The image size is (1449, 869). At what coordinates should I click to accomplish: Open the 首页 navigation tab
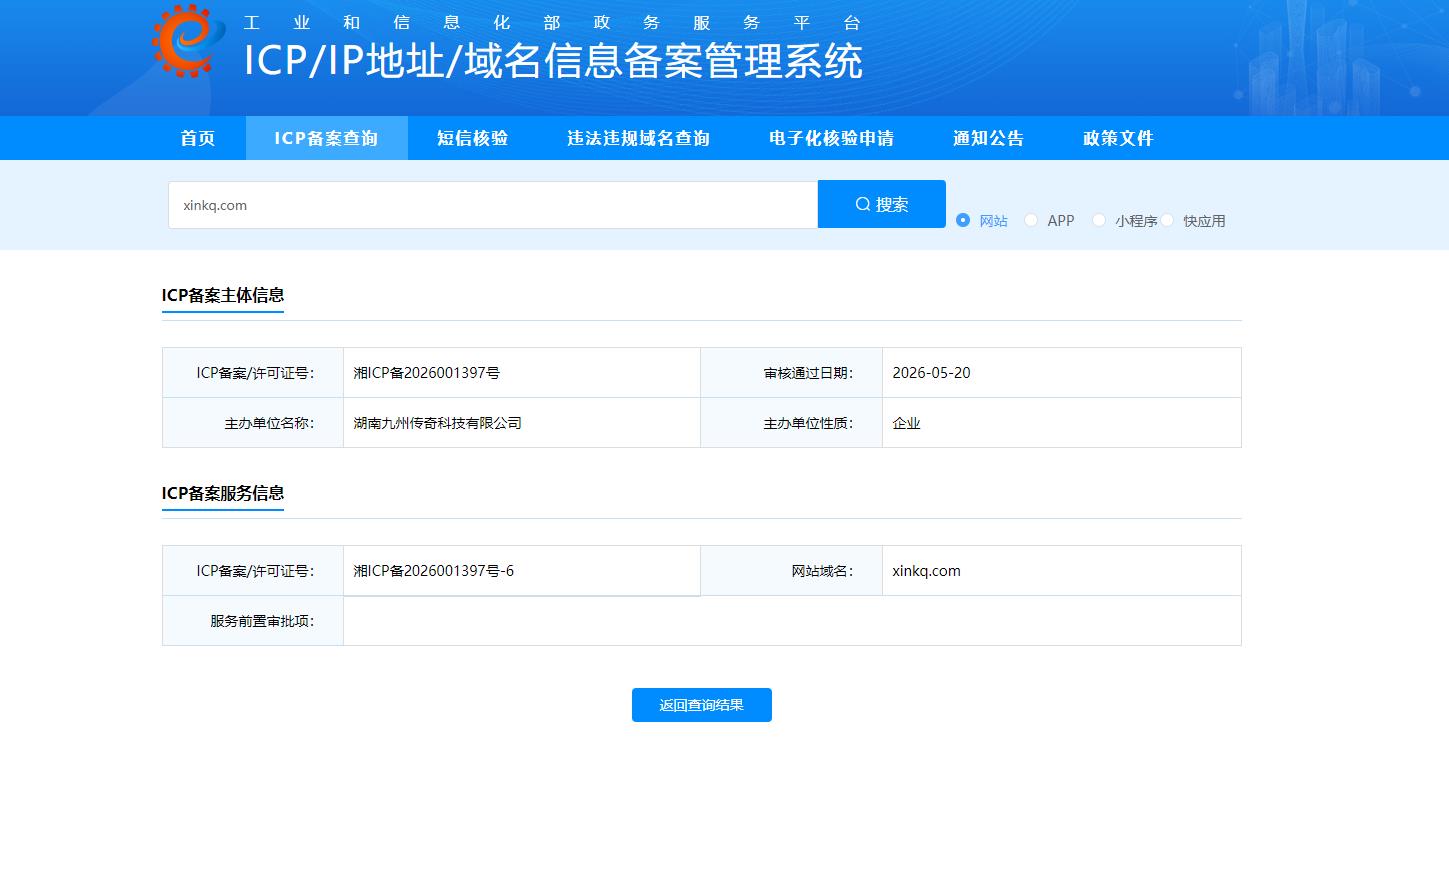tap(198, 138)
